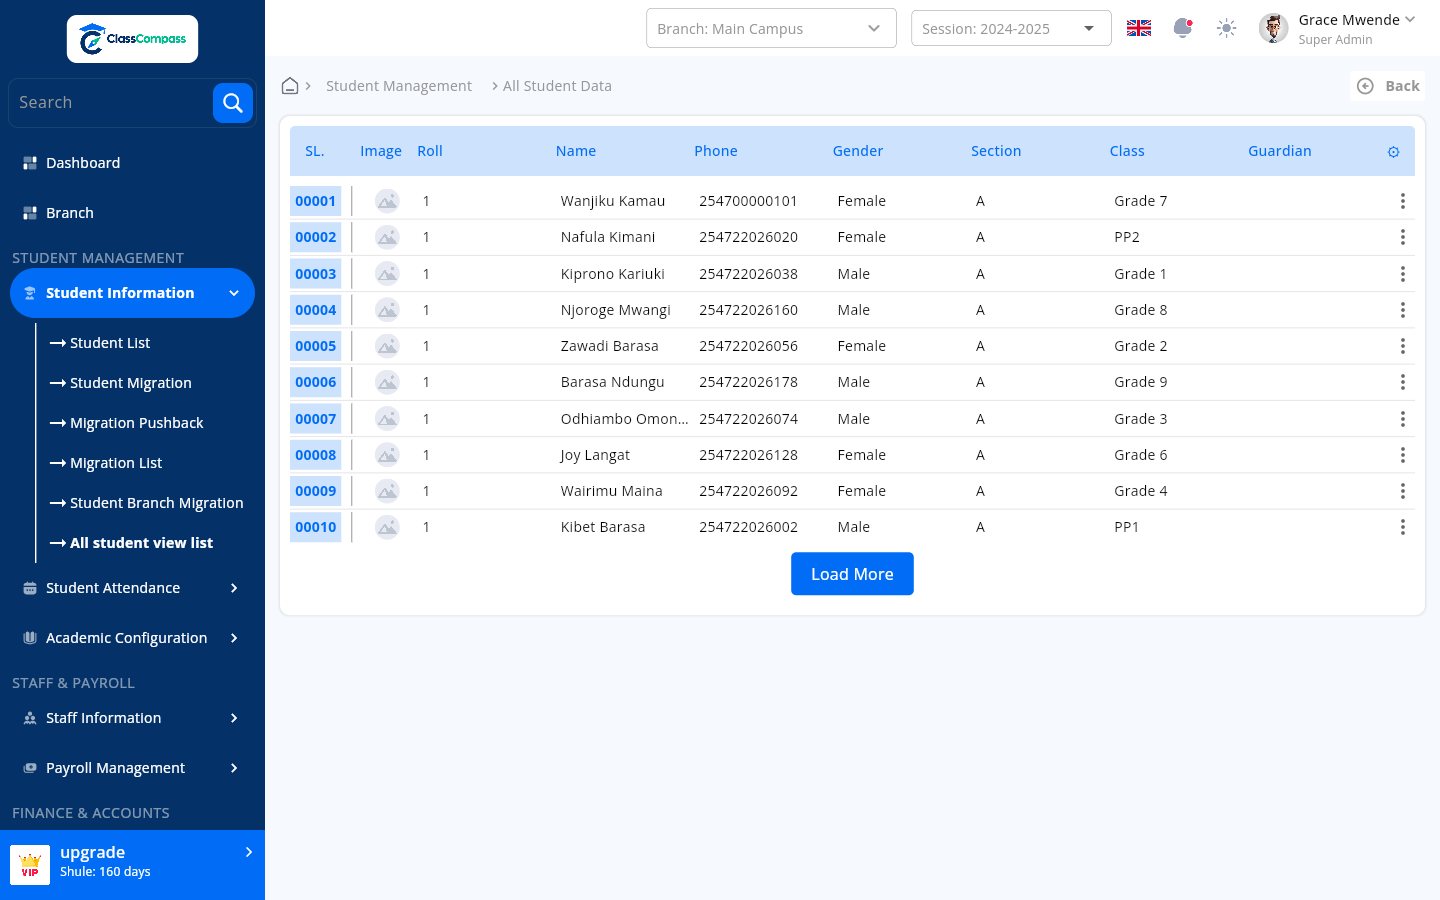Open row actions menu for Zawadi Barasa
The width and height of the screenshot is (1440, 900).
(1403, 346)
